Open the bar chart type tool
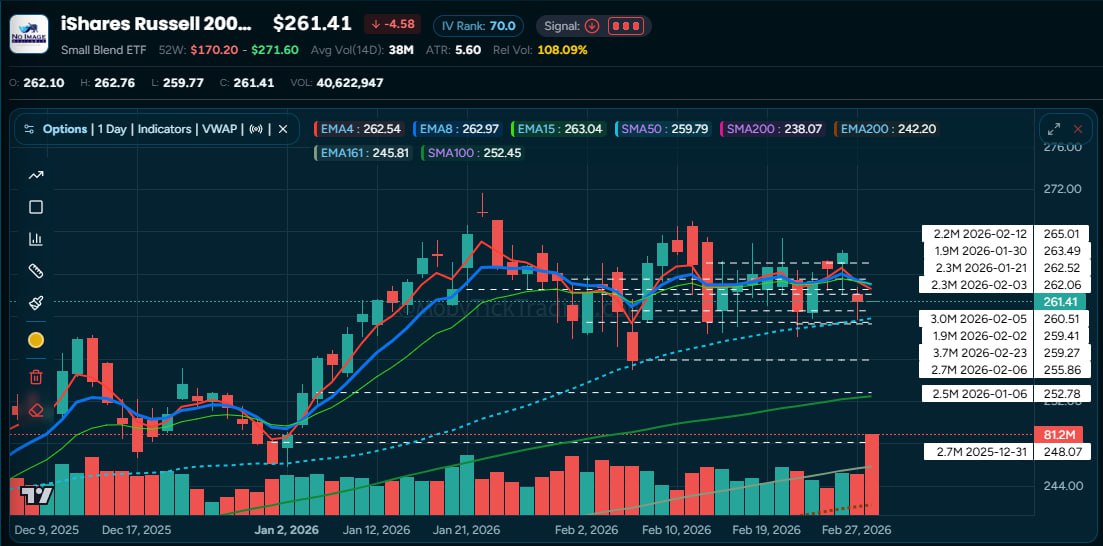Viewport: 1103px width, 546px height. click(36, 239)
